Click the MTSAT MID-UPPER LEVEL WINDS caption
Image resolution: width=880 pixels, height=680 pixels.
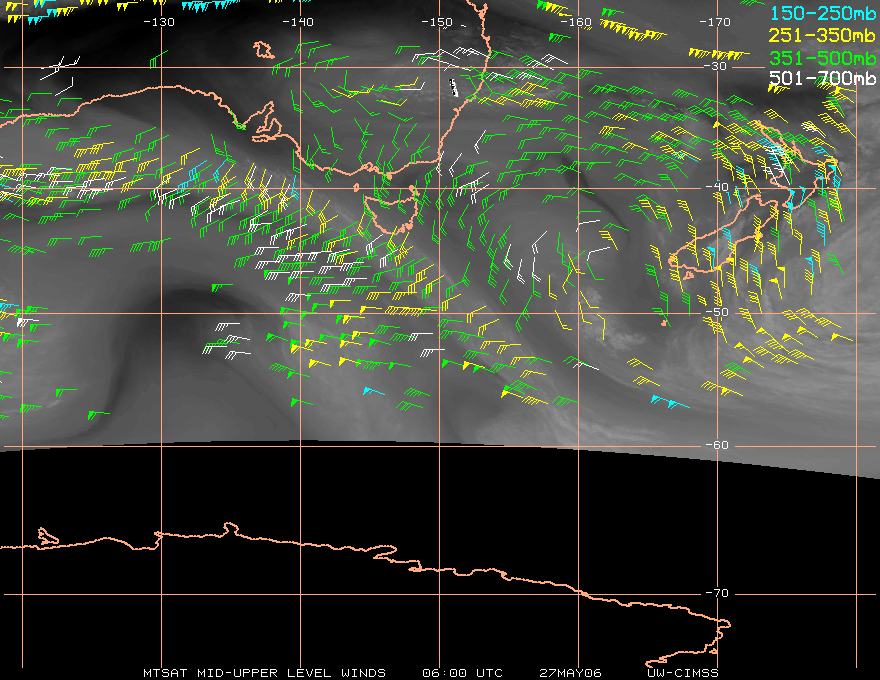click(264, 673)
